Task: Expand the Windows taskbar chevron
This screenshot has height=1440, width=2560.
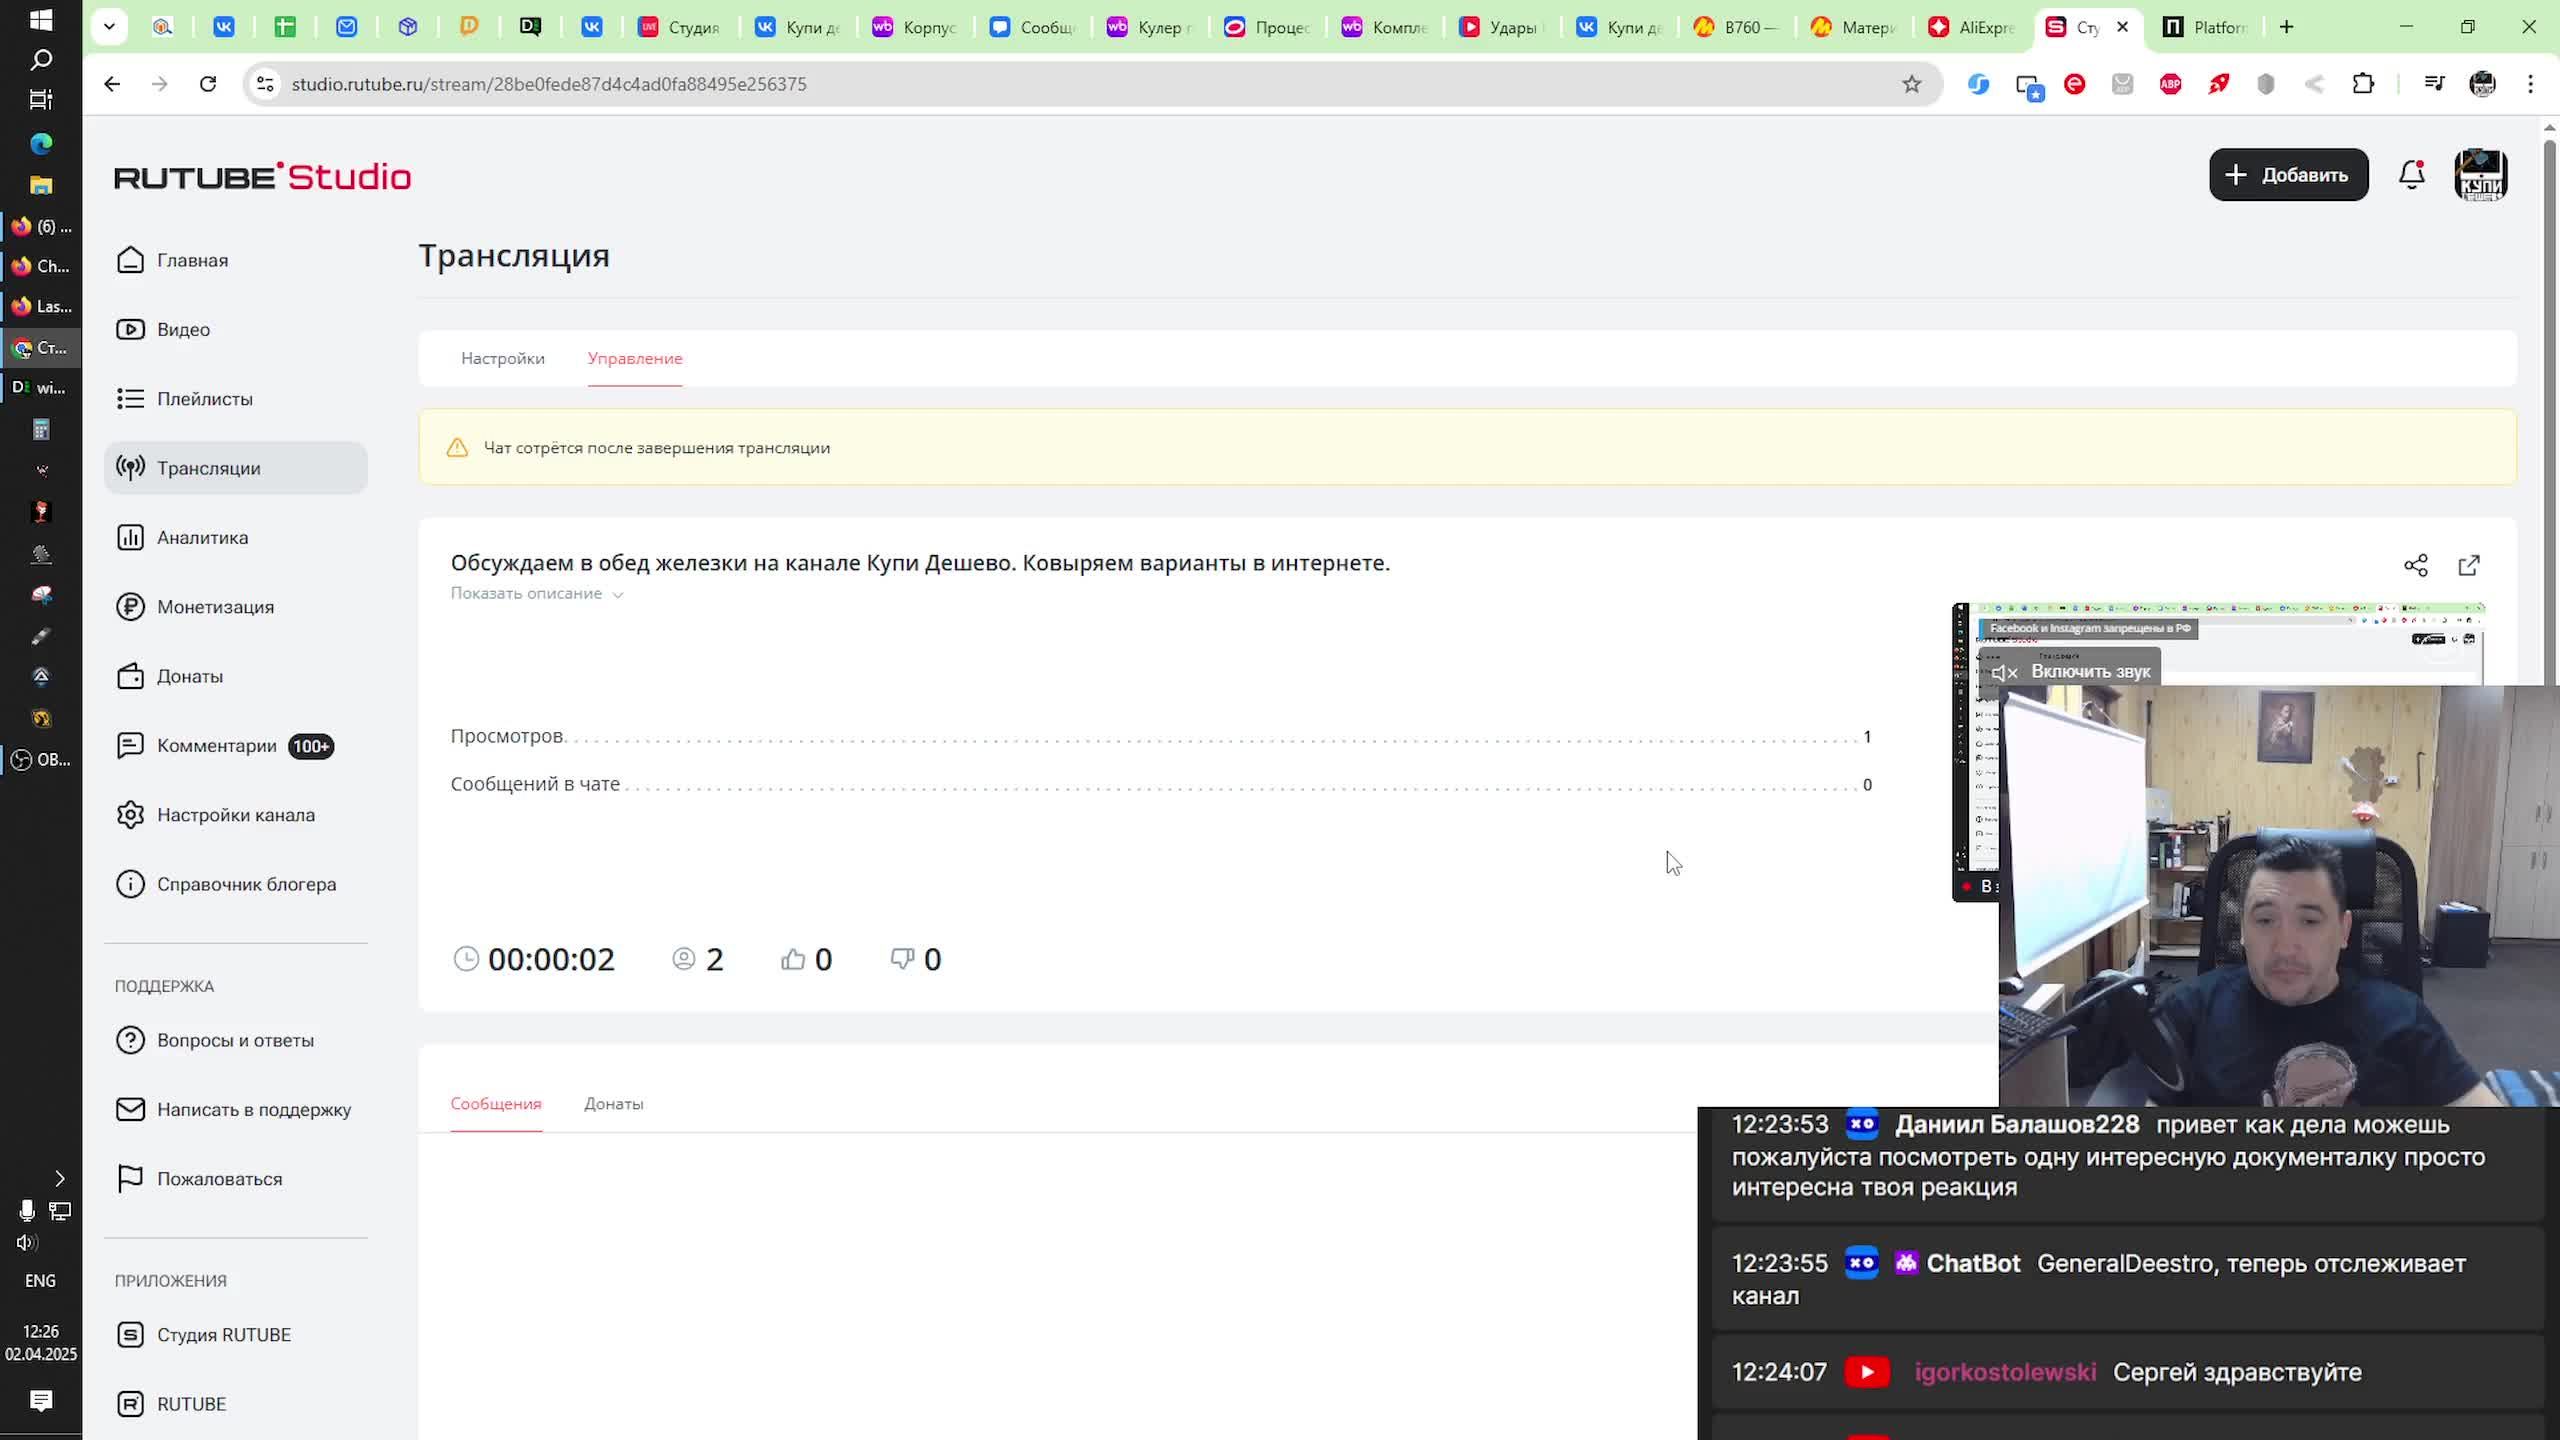Action: tap(59, 1178)
